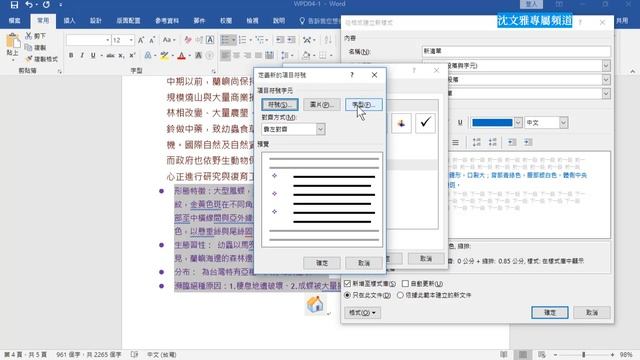The height and width of the screenshot is (360, 640).
Task: Click the Align Left icon in ribbon
Action: tap(225, 55)
